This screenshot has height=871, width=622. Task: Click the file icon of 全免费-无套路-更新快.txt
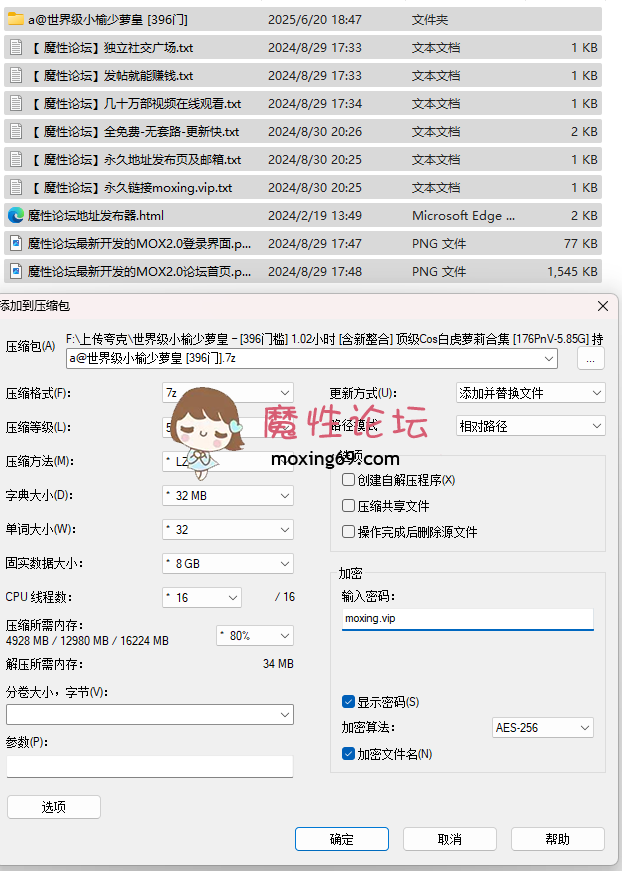point(16,132)
